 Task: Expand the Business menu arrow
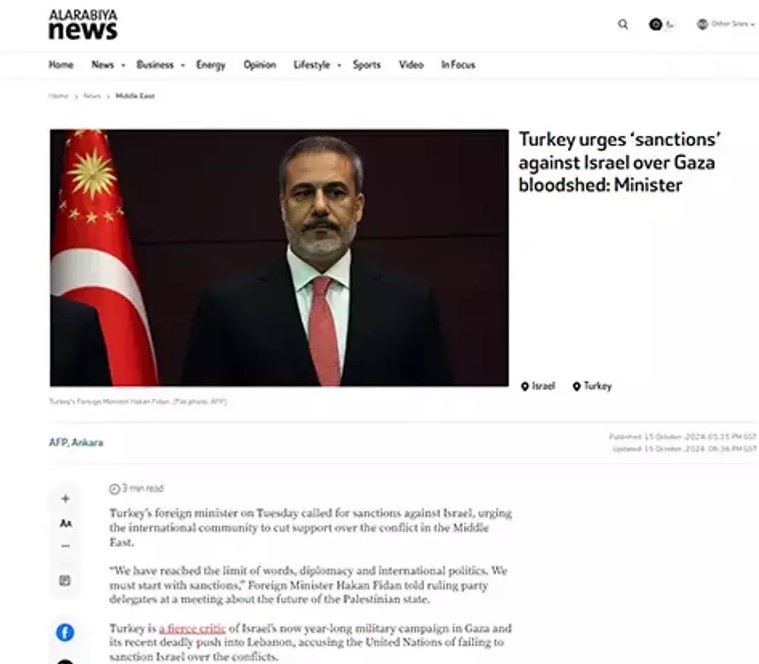[183, 65]
